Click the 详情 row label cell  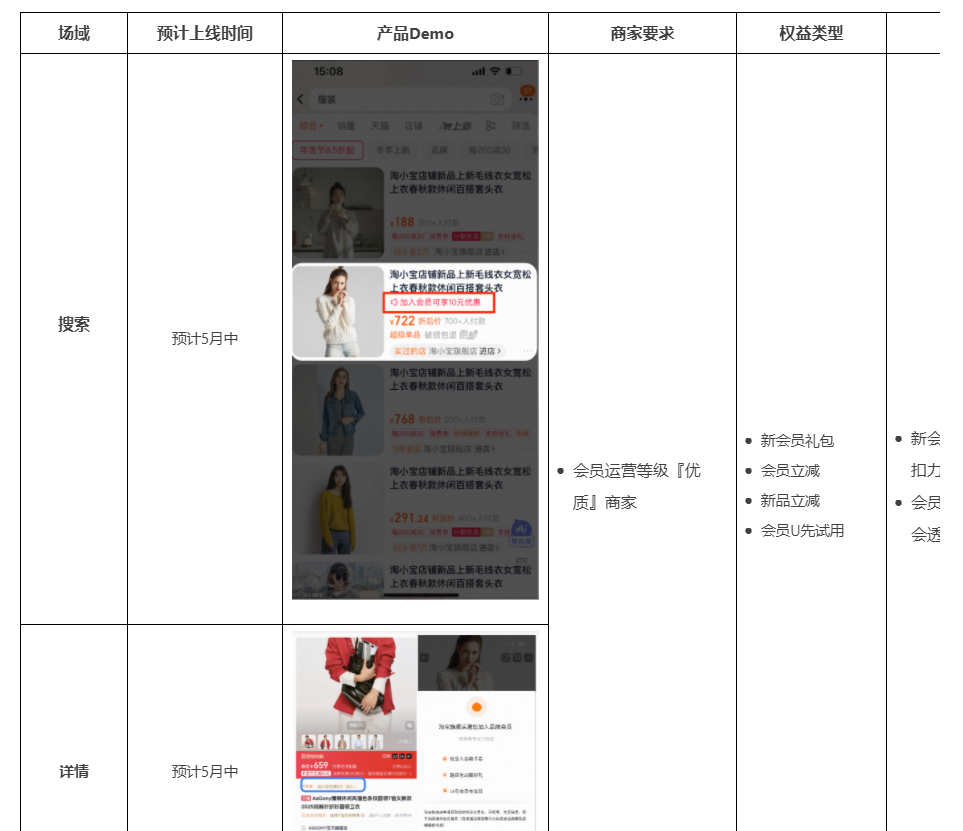[x=74, y=771]
